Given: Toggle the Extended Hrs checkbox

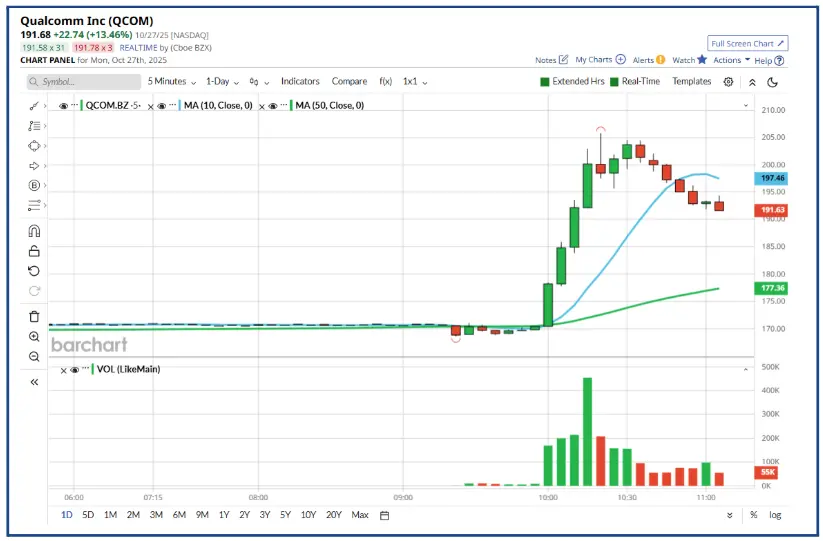Looking at the screenshot, I should pos(545,82).
